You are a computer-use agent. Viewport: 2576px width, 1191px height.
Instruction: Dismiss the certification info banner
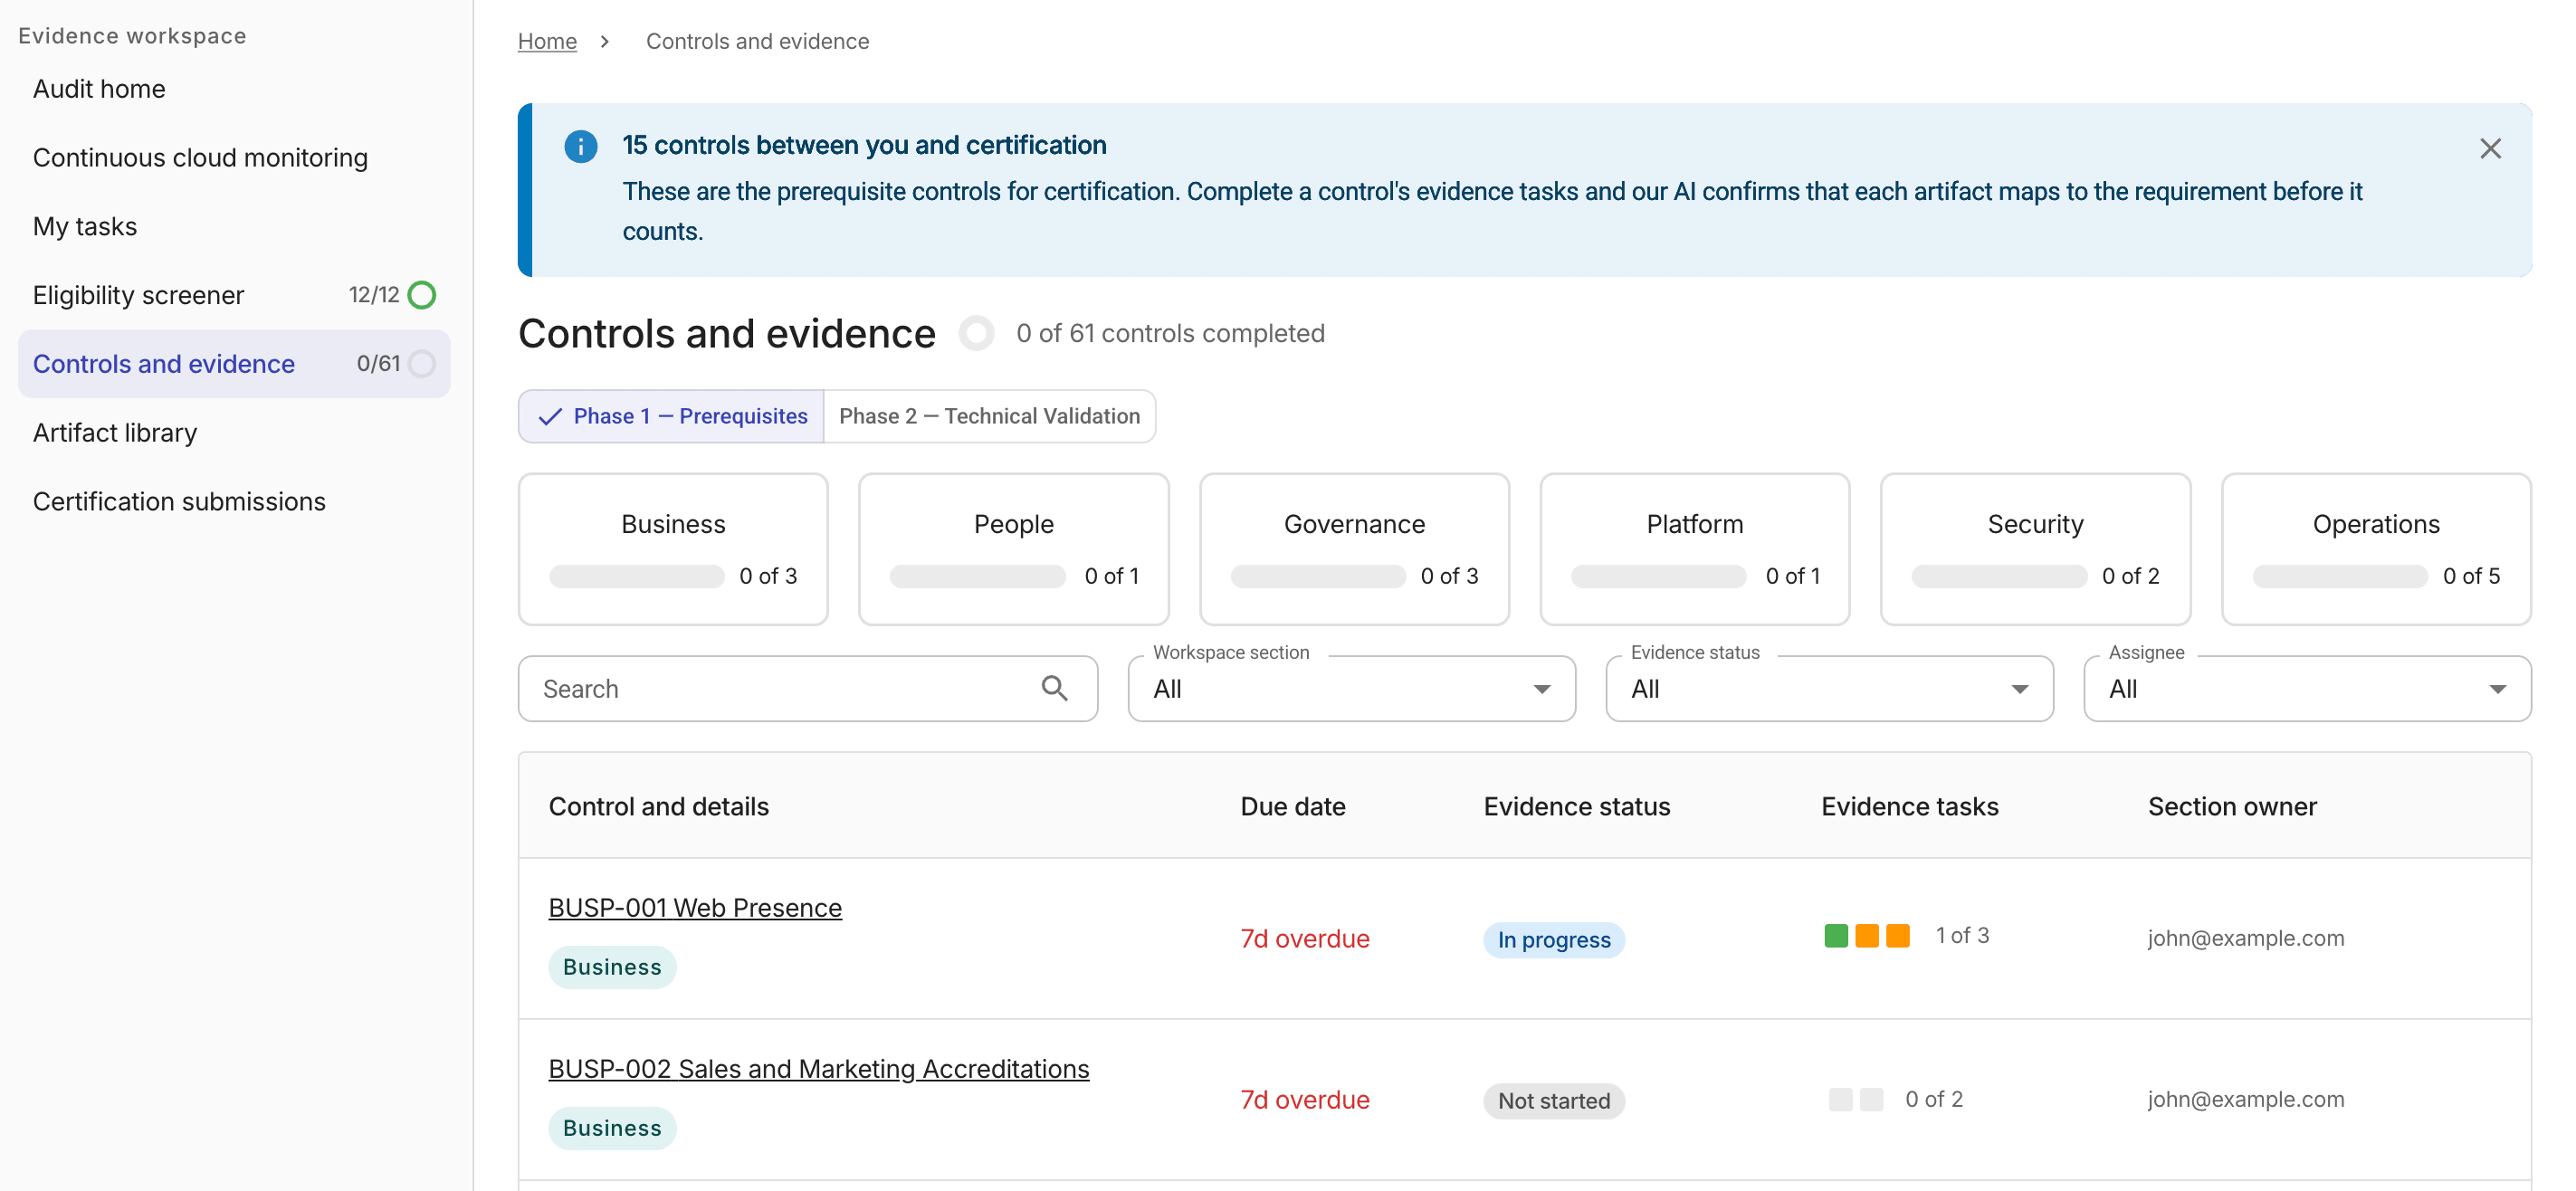[x=2489, y=148]
